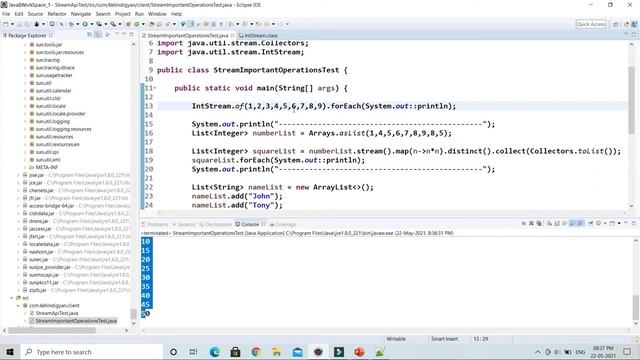The width and height of the screenshot is (640, 360).
Task: Click Clear Console icon
Action: (x=549, y=223)
